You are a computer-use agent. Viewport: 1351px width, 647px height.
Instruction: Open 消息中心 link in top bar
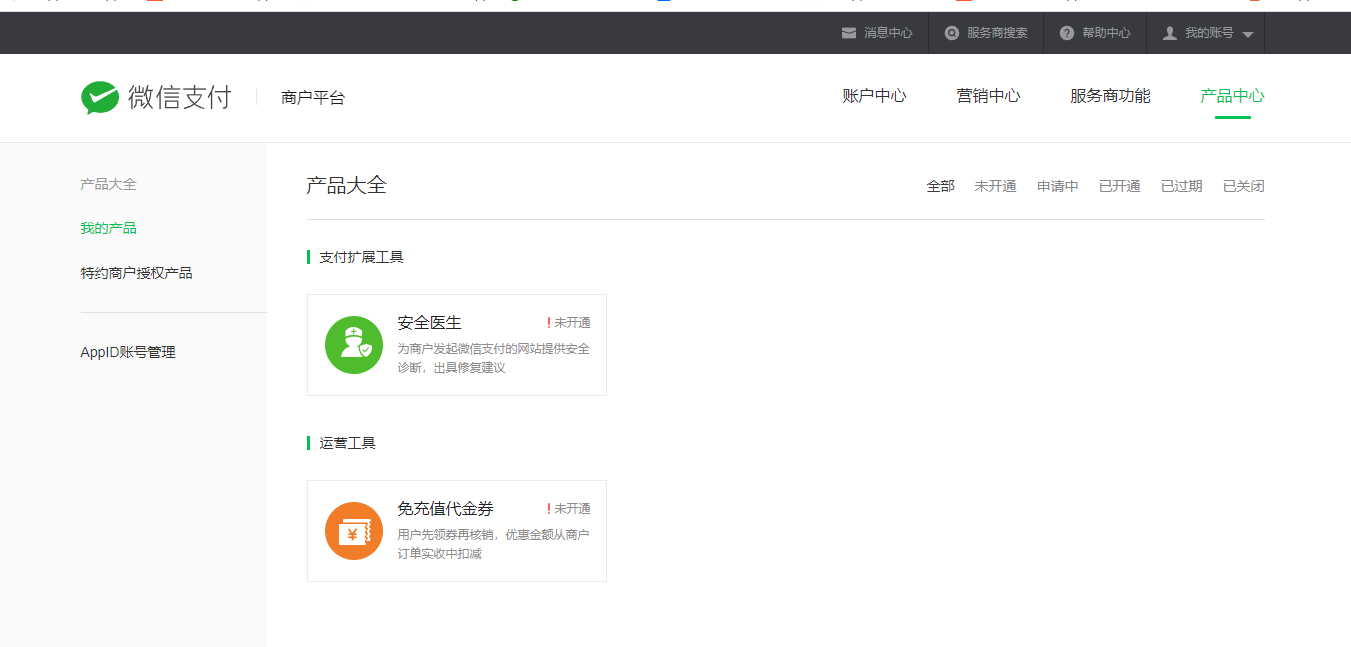(x=888, y=33)
